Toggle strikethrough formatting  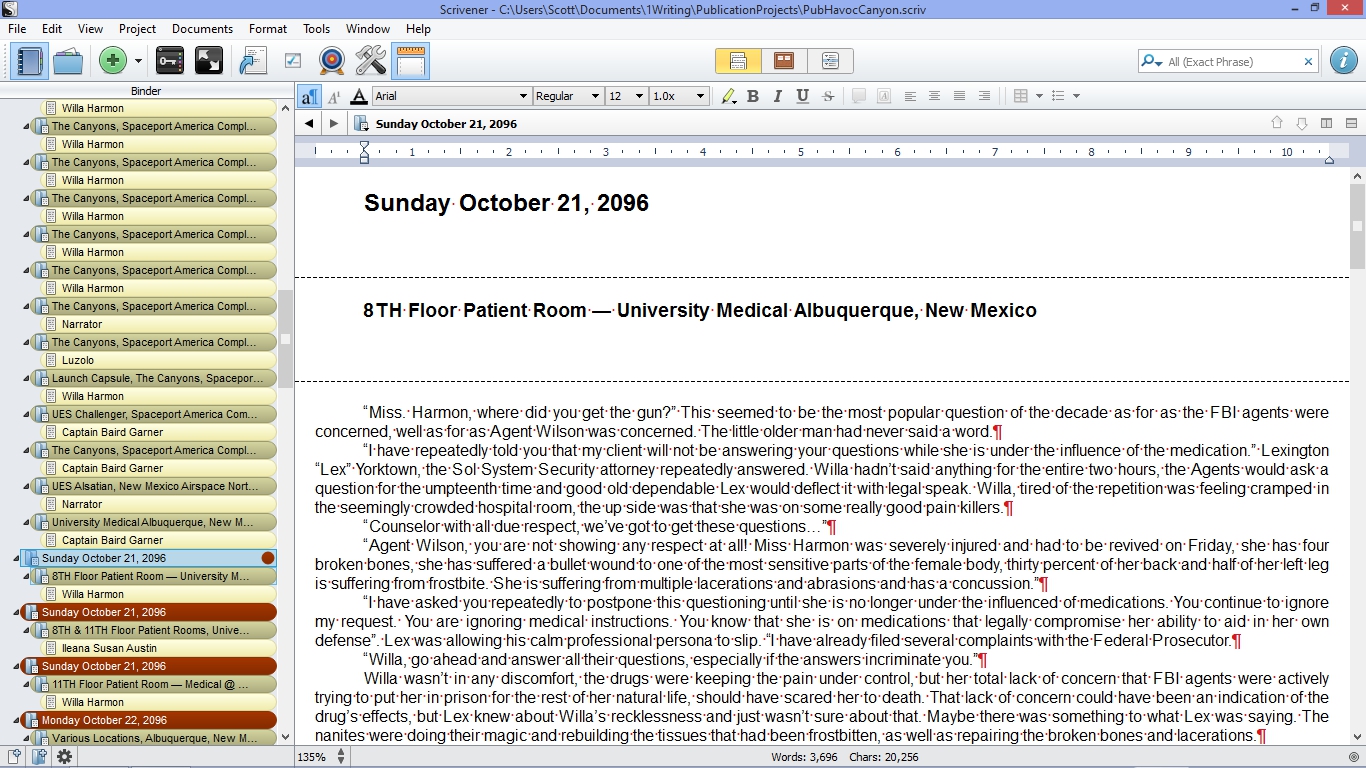pos(827,96)
